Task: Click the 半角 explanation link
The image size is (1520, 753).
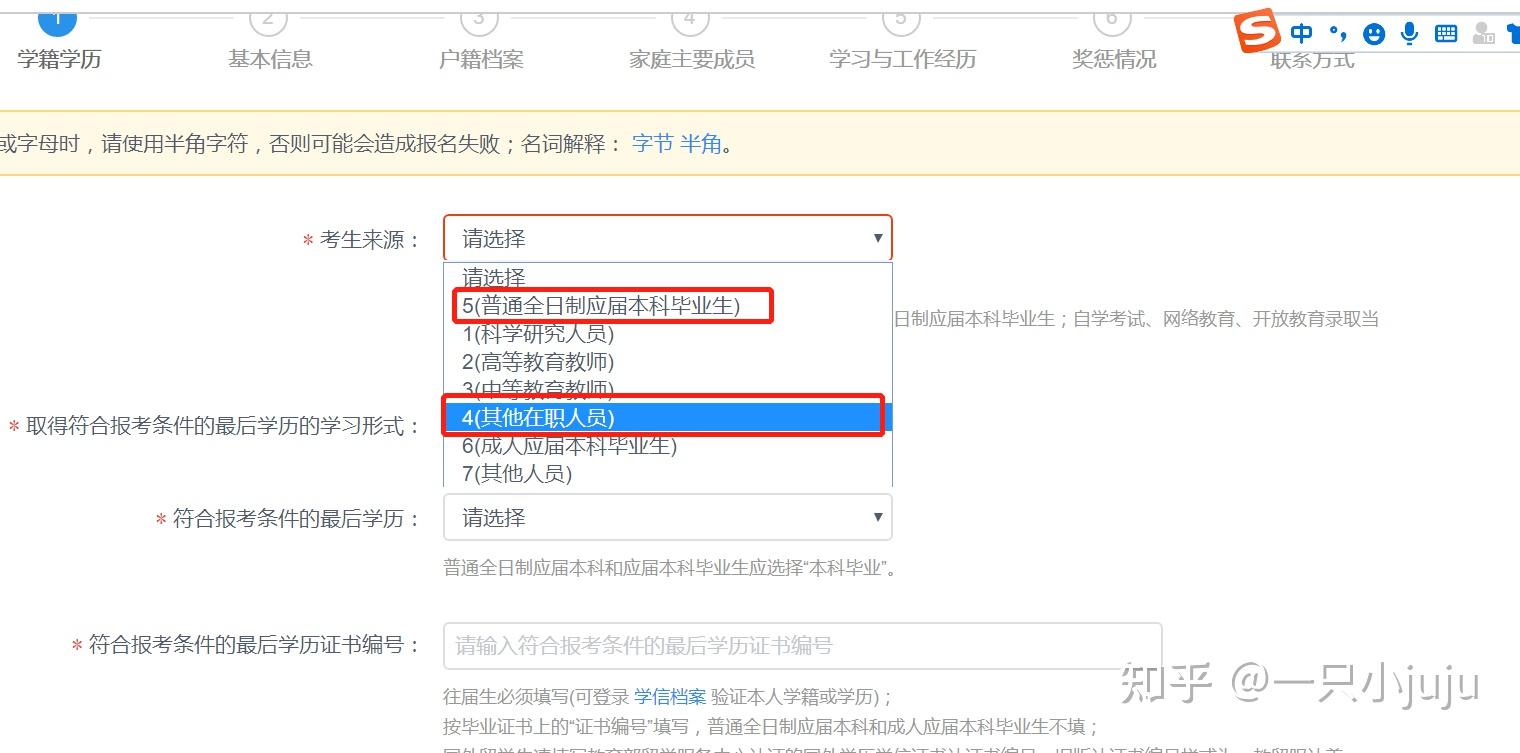Action: click(x=700, y=143)
